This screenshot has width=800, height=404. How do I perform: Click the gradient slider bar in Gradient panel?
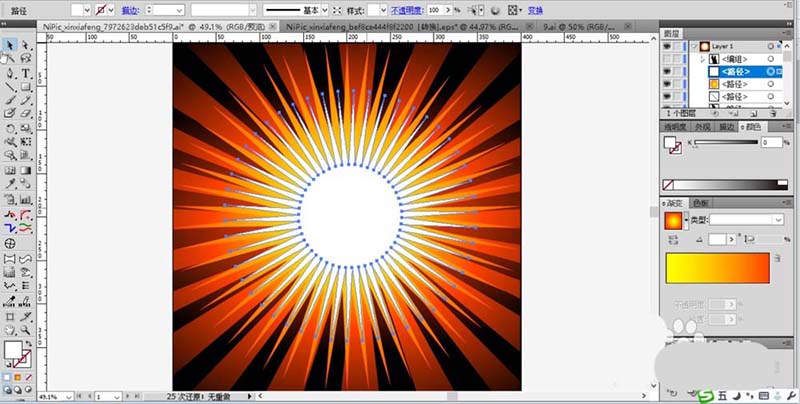tap(717, 268)
